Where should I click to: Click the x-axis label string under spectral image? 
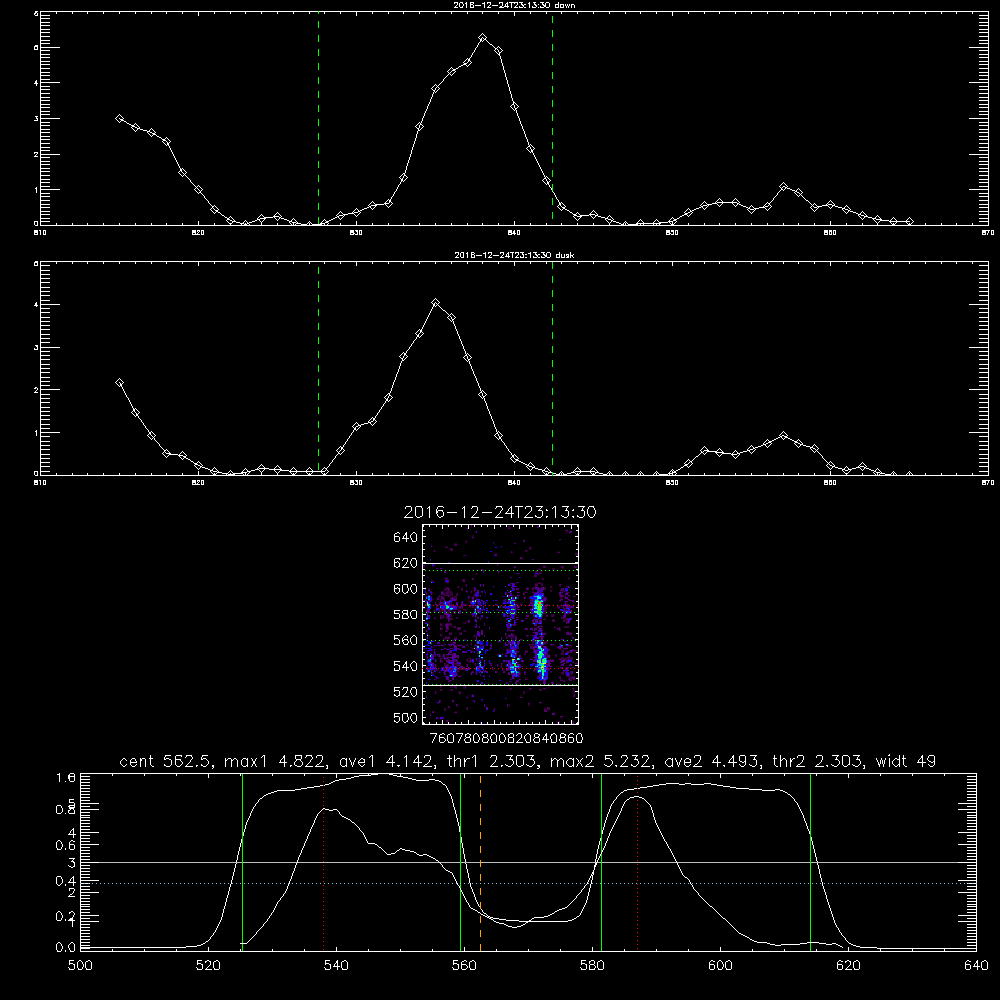[x=506, y=738]
